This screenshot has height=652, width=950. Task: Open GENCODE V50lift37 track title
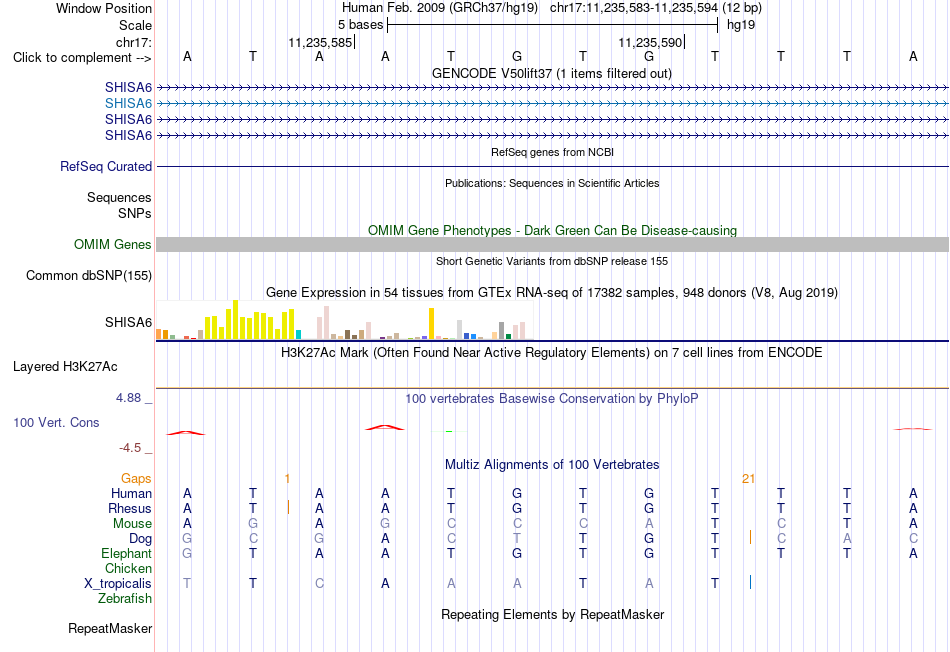551,73
